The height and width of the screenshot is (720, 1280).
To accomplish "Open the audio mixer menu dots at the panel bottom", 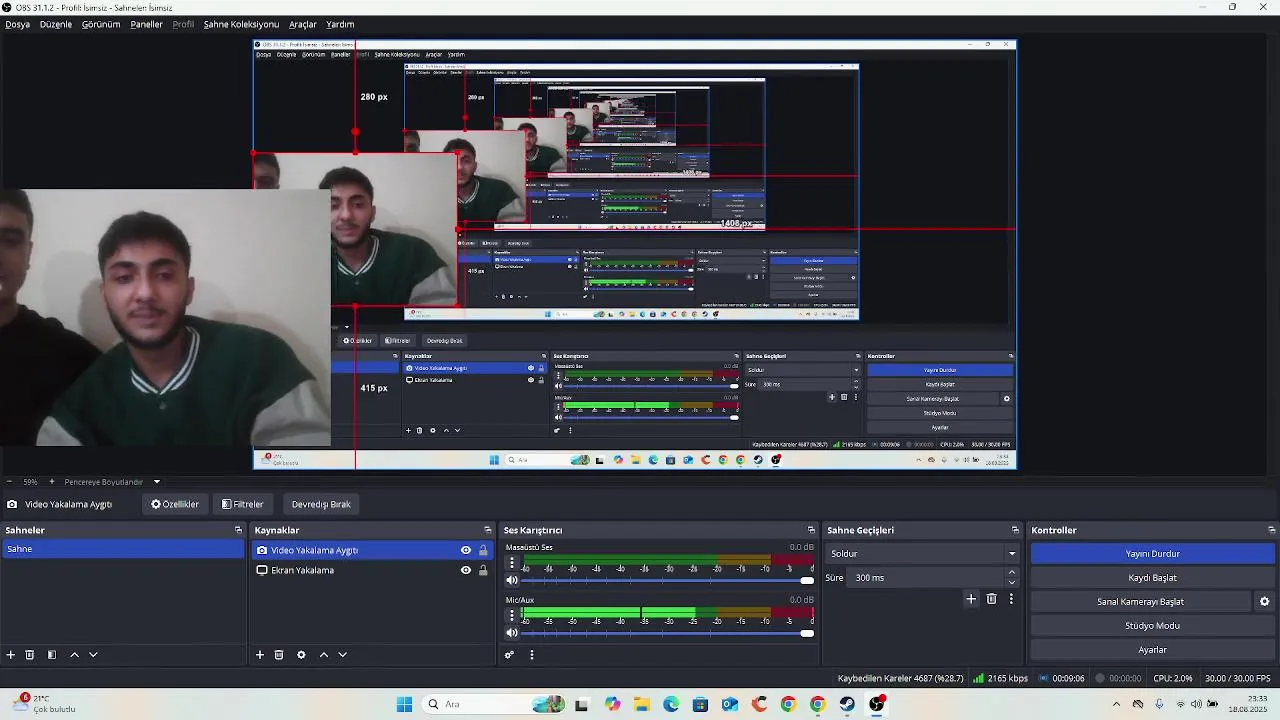I will point(531,655).
